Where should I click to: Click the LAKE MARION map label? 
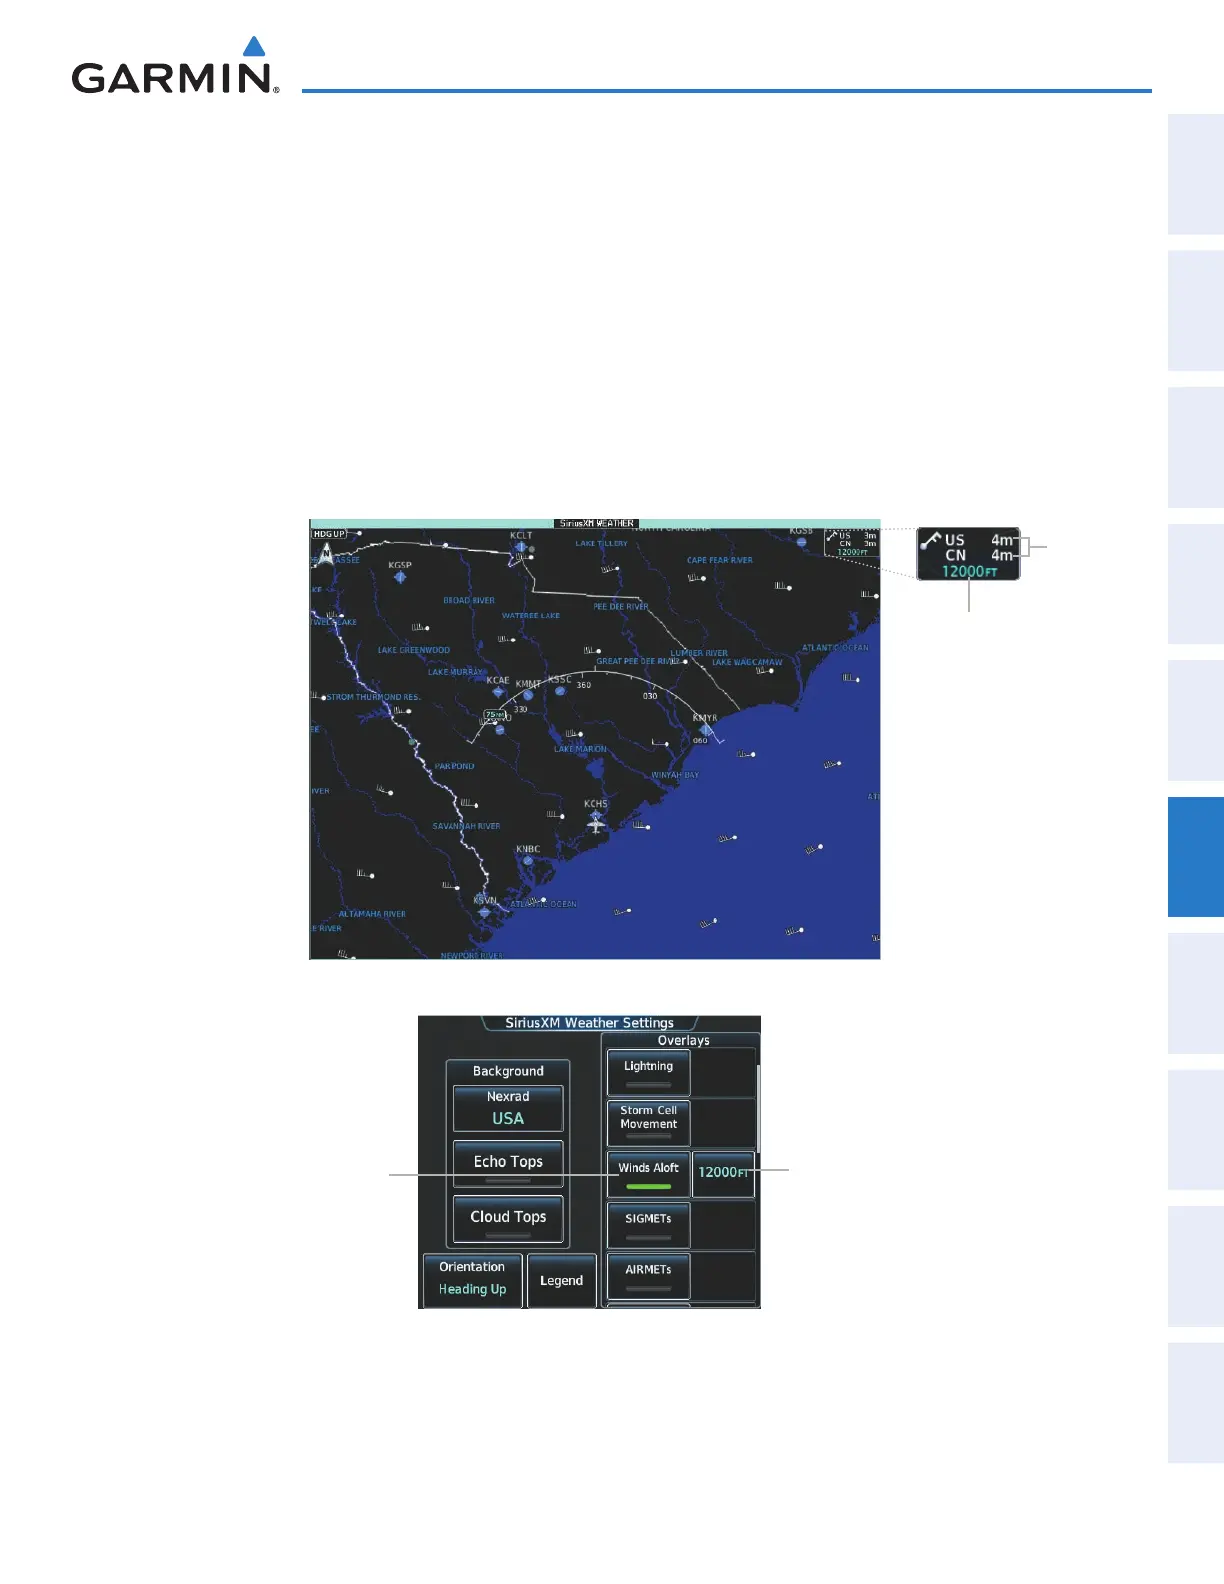pos(580,749)
